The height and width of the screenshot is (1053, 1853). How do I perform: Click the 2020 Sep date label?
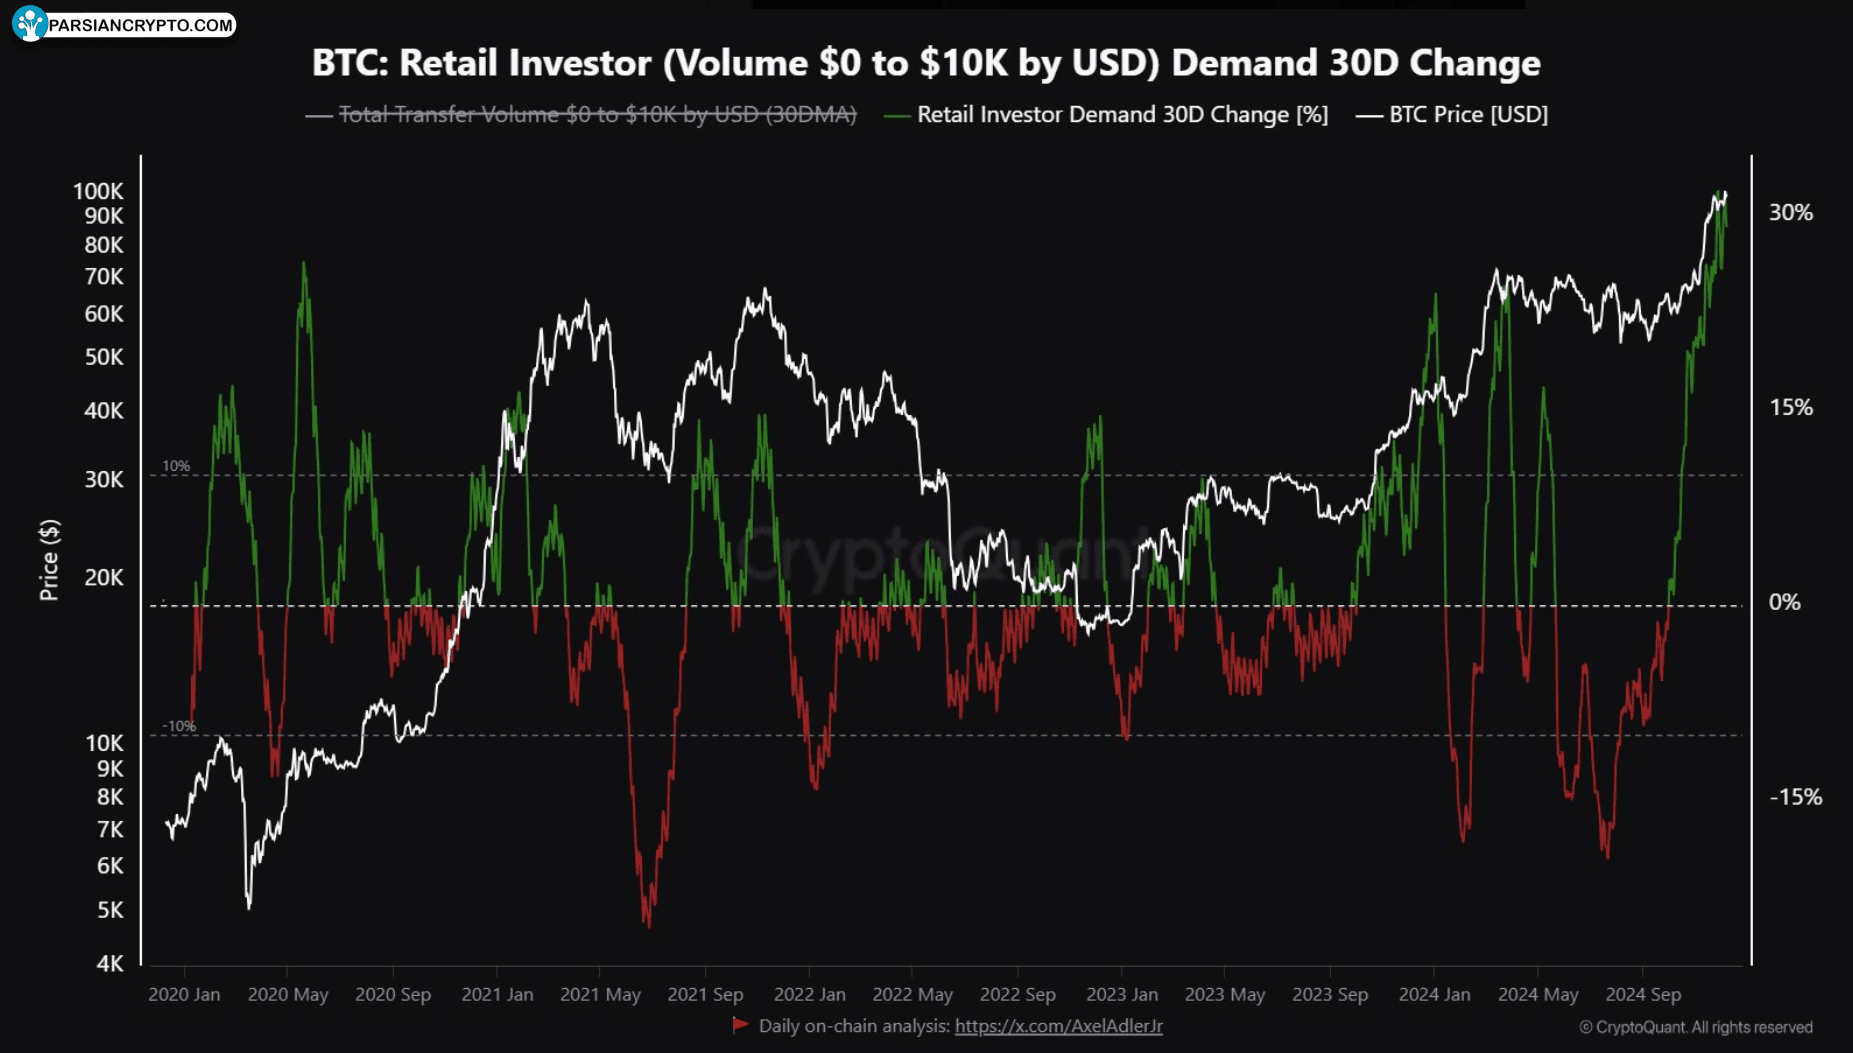pyautogui.click(x=393, y=995)
